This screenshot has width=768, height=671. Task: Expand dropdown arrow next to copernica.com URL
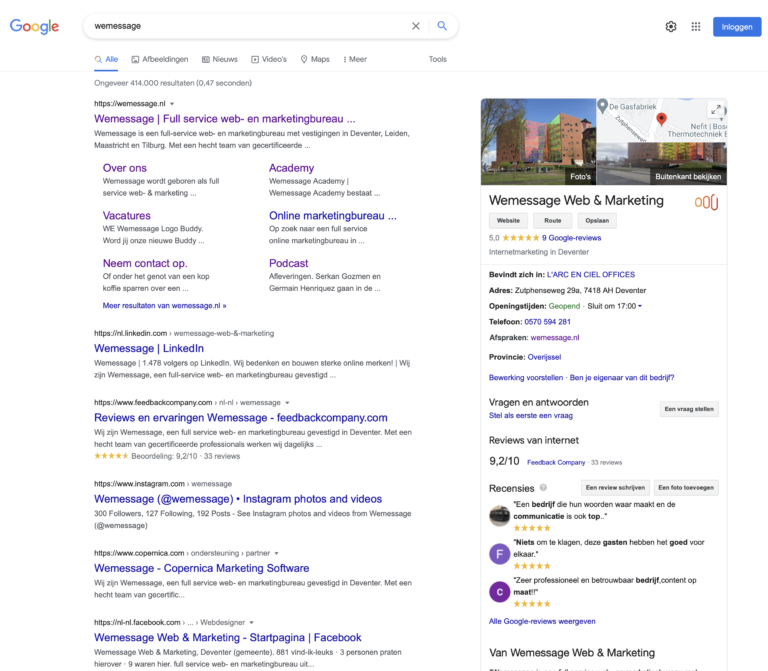(276, 553)
